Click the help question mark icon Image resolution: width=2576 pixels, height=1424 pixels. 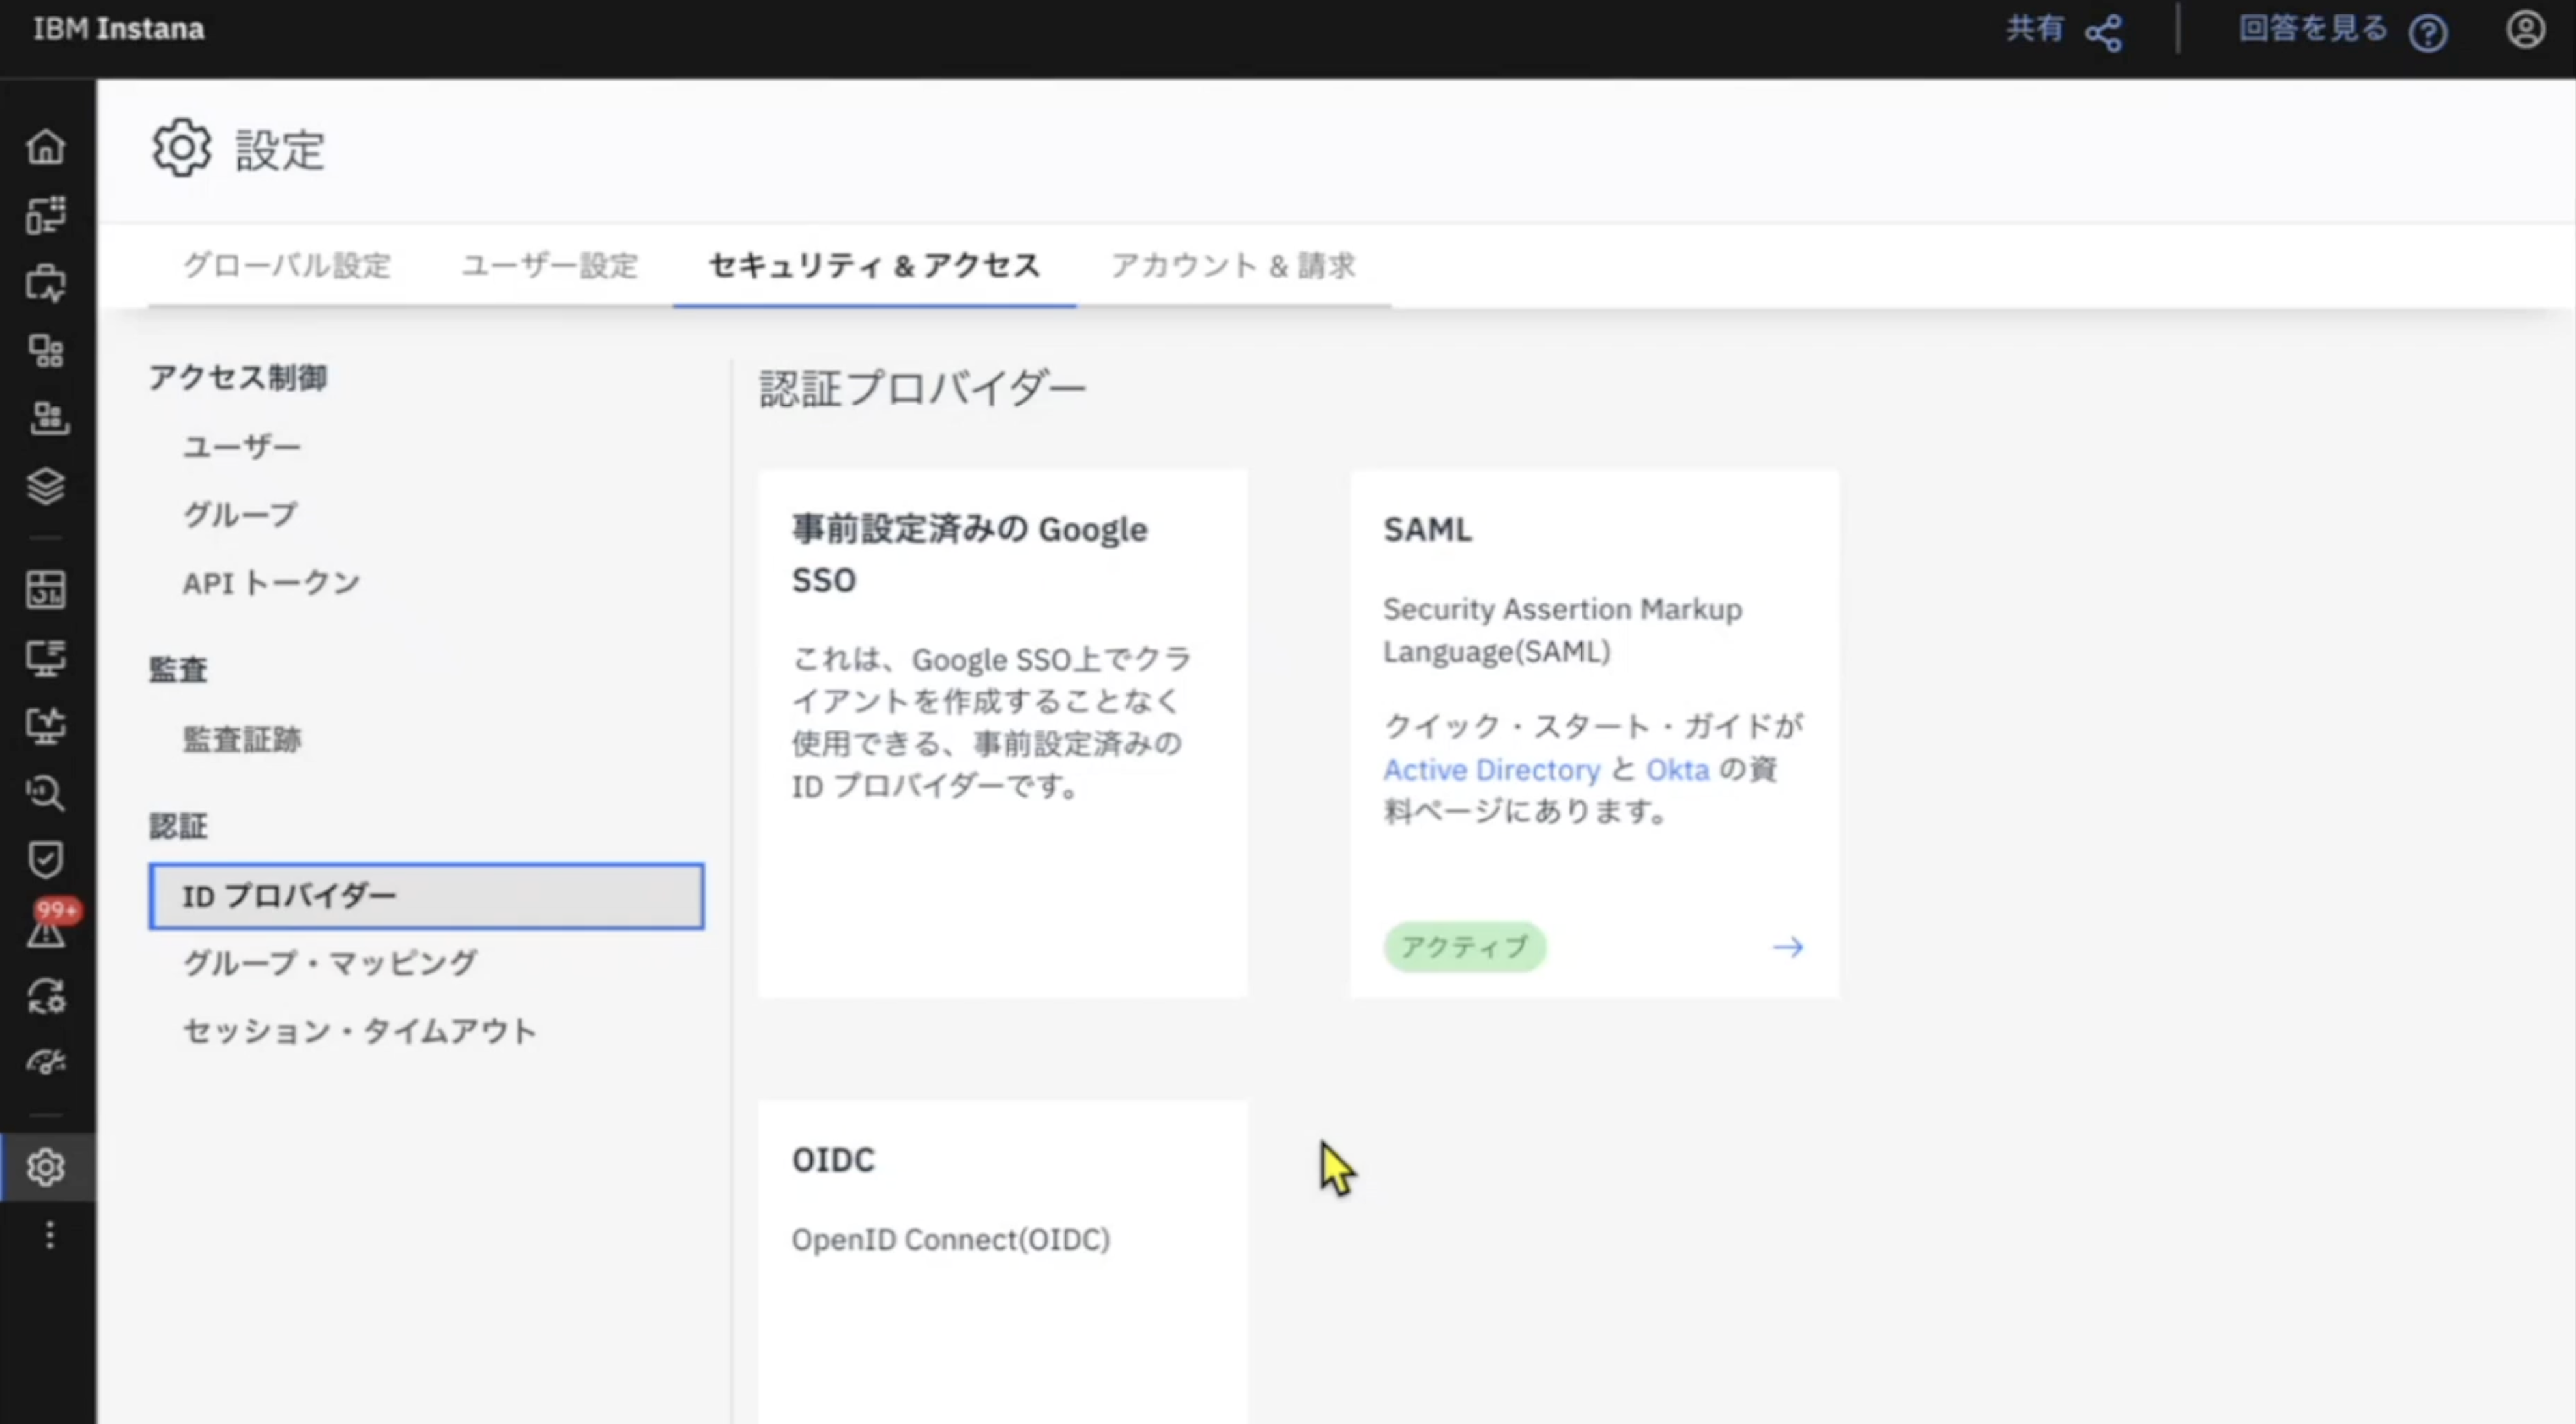pyautogui.click(x=2427, y=33)
